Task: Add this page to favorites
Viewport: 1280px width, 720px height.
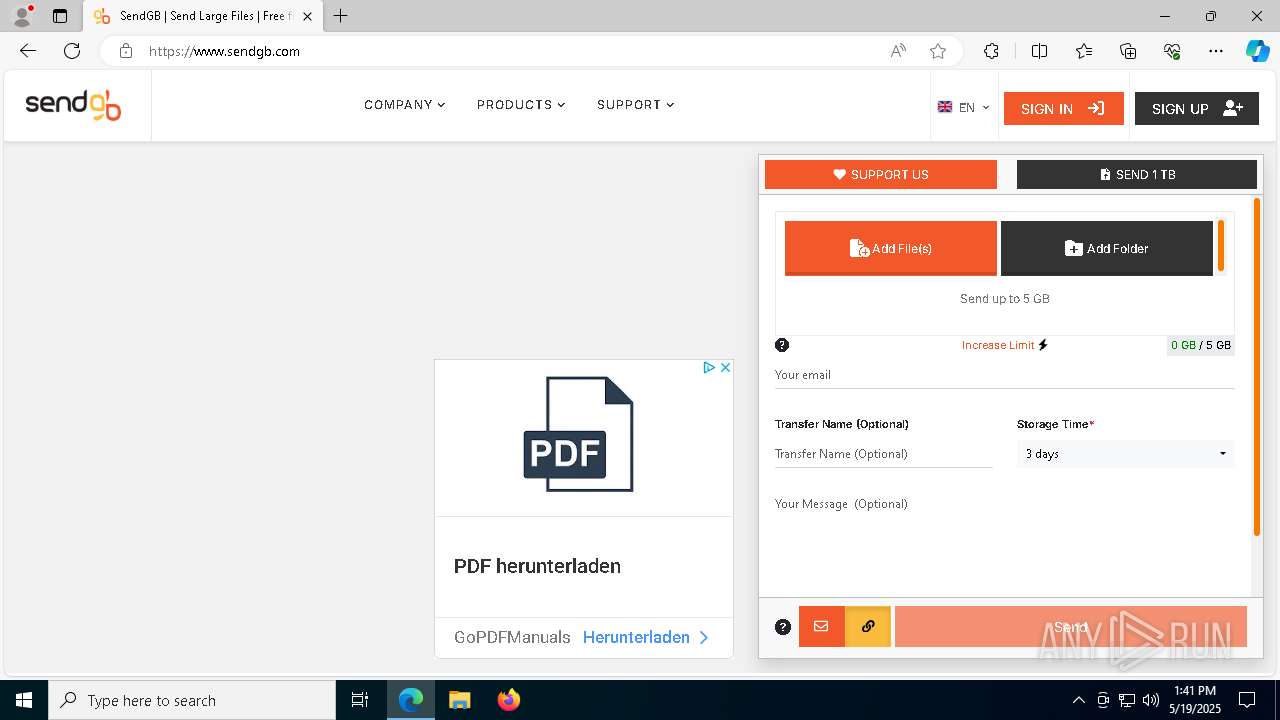Action: (x=938, y=51)
